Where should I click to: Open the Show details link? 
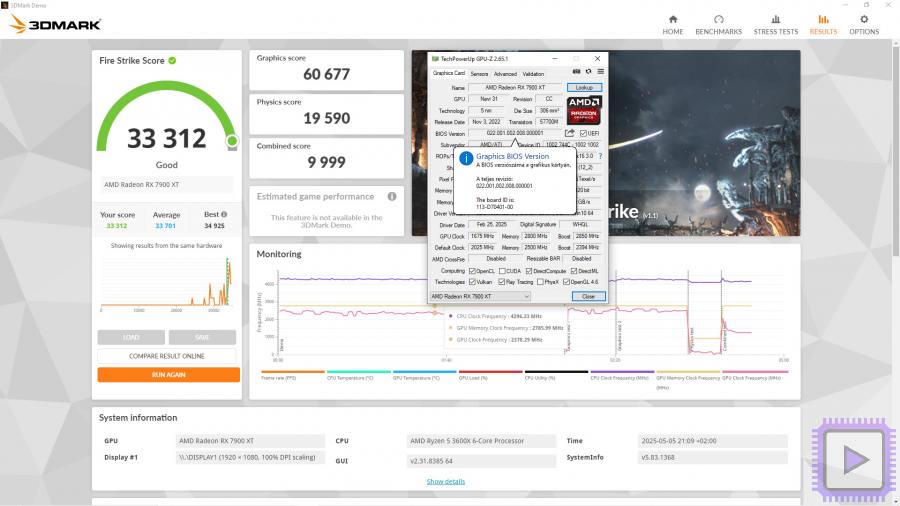pyautogui.click(x=445, y=481)
